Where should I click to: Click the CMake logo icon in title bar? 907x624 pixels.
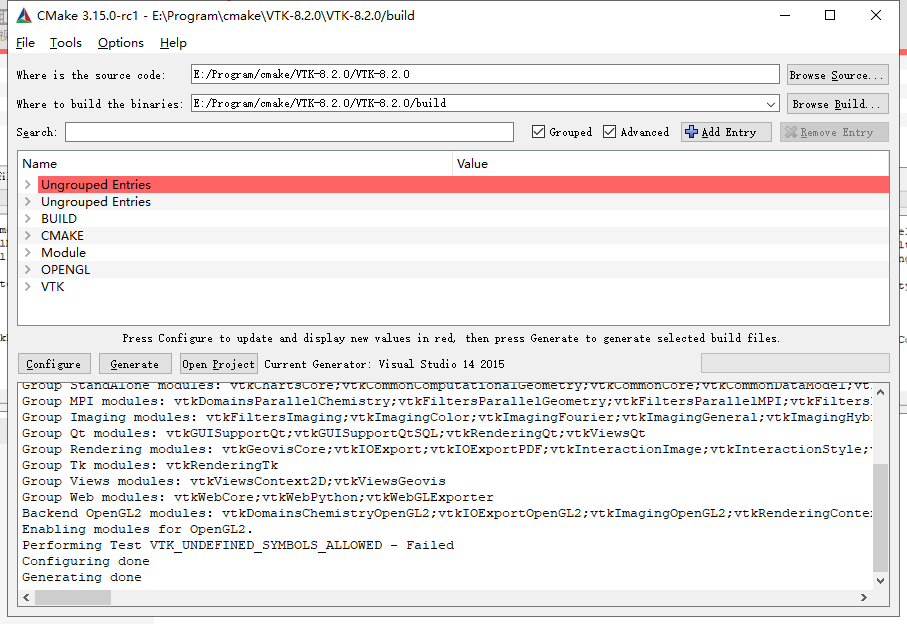click(24, 16)
